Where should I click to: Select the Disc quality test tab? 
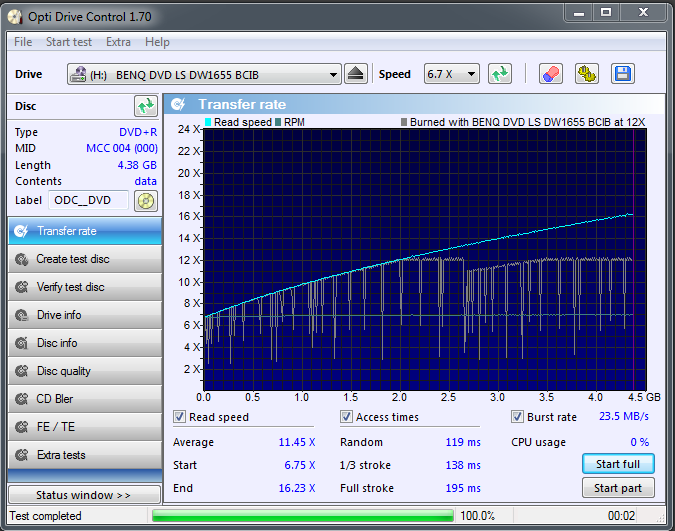85,371
